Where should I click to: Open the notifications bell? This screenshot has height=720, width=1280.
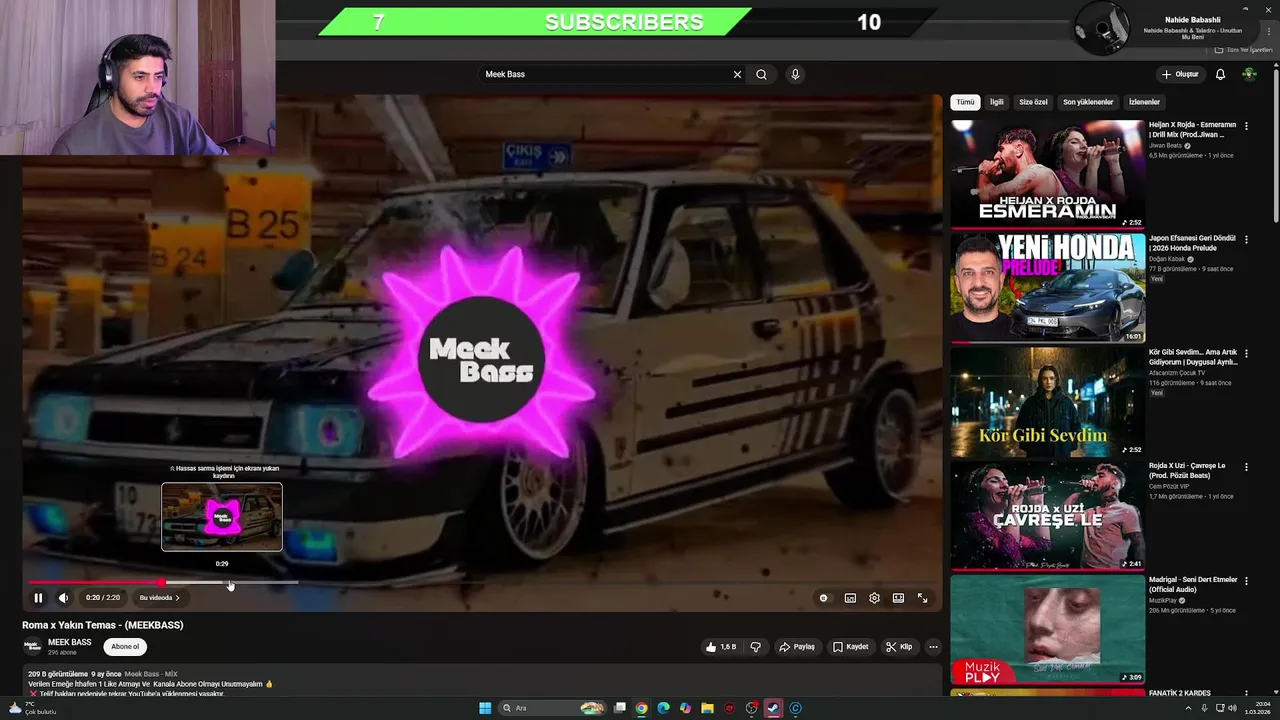(x=1220, y=74)
